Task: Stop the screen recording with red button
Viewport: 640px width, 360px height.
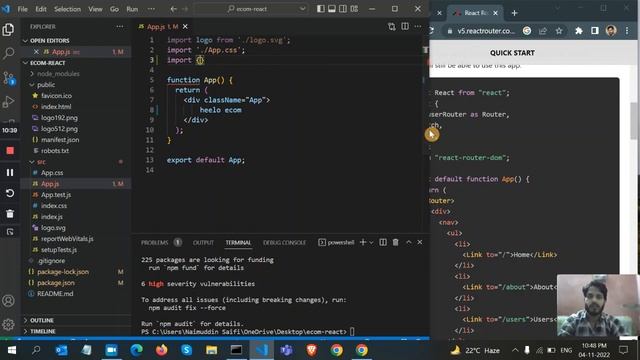Action: pyautogui.click(x=10, y=151)
